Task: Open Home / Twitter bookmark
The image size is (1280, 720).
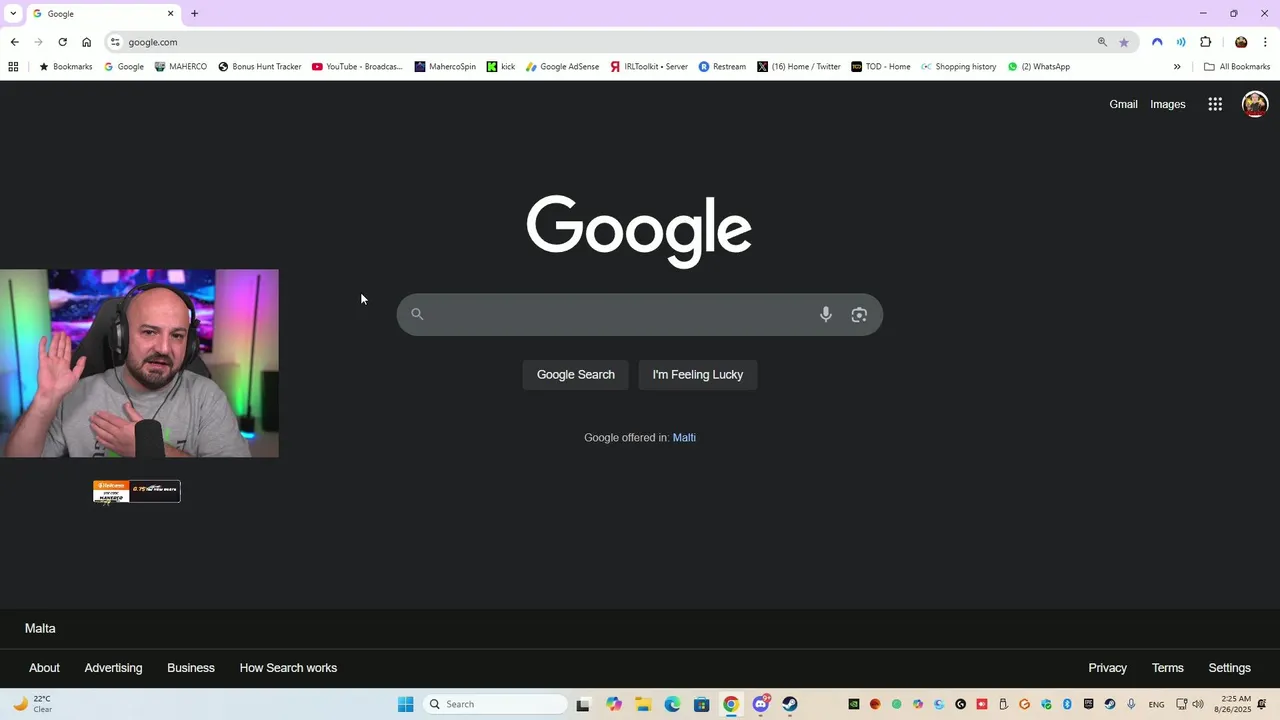Action: point(799,67)
